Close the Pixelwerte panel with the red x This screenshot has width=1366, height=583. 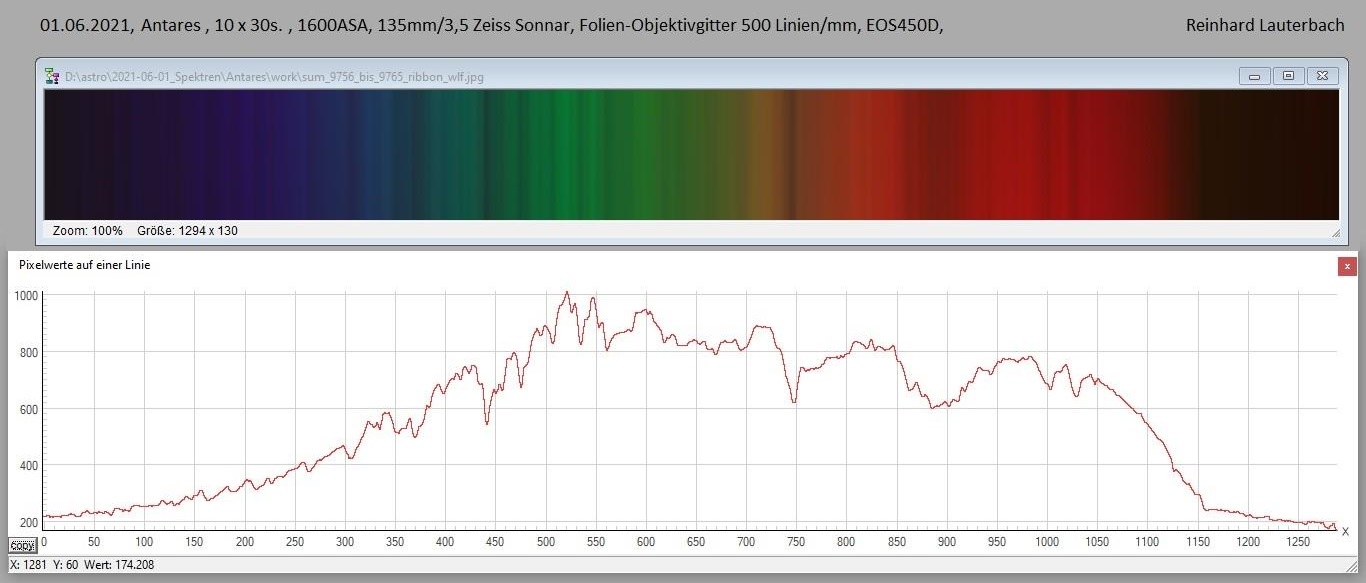(x=1347, y=266)
